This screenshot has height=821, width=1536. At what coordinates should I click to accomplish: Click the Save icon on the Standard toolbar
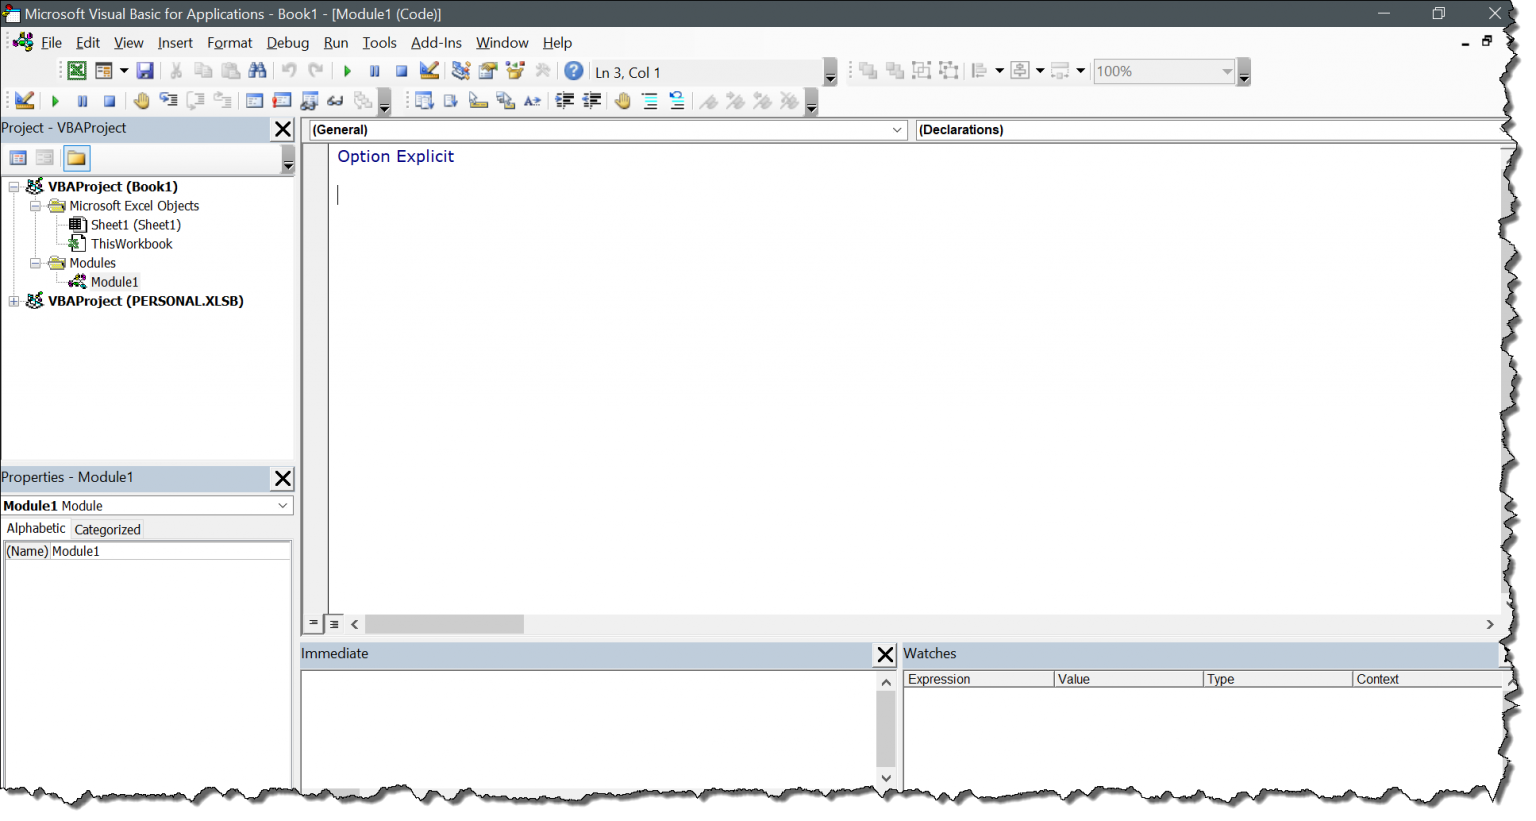(145, 70)
